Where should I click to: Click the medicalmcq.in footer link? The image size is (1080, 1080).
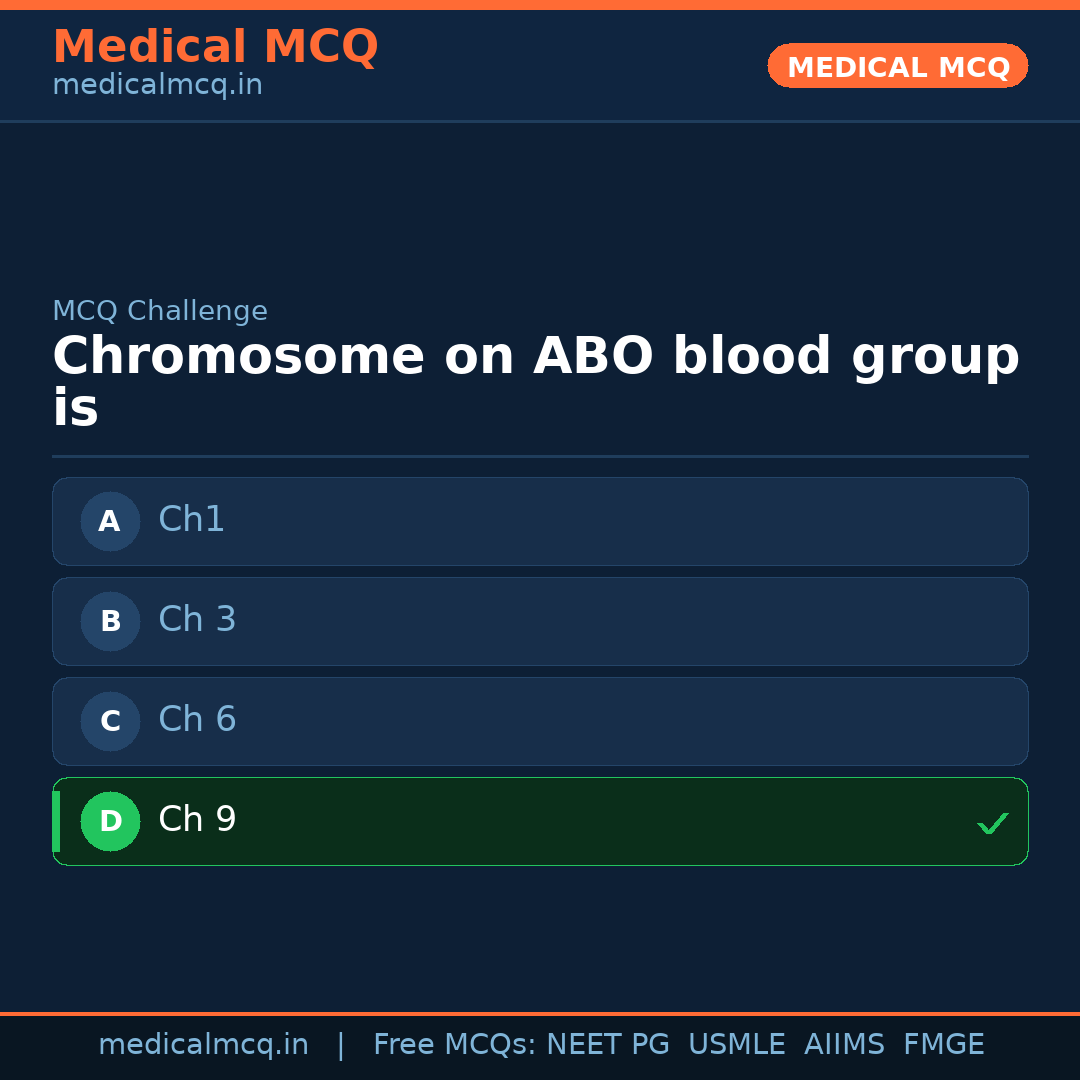[x=204, y=1044]
